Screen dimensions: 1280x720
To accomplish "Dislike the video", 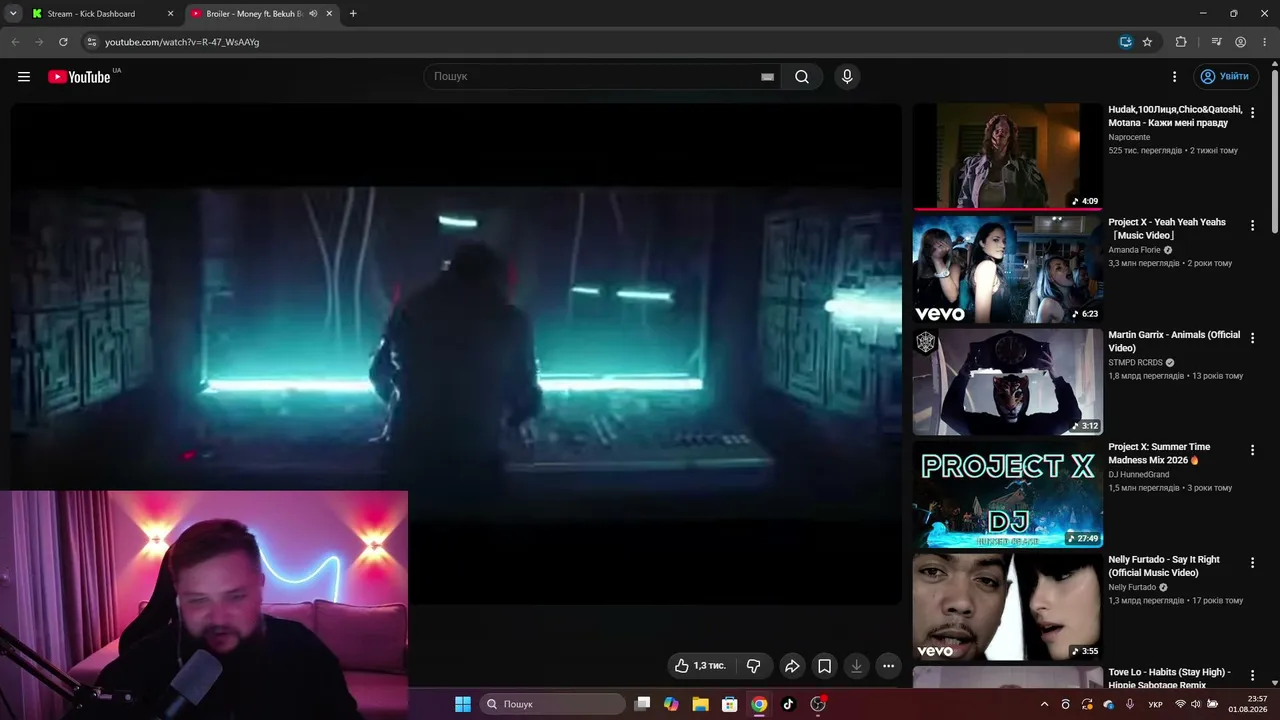I will click(754, 666).
